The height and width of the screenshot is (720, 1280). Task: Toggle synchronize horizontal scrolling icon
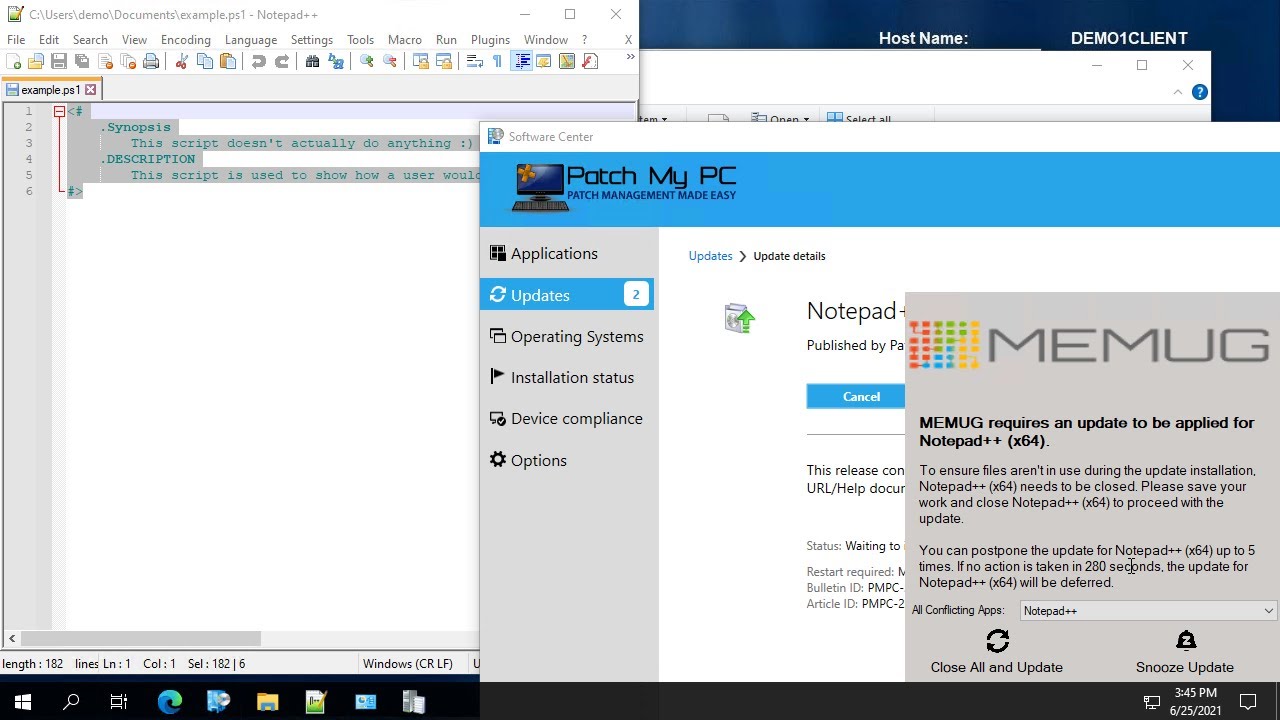click(444, 62)
